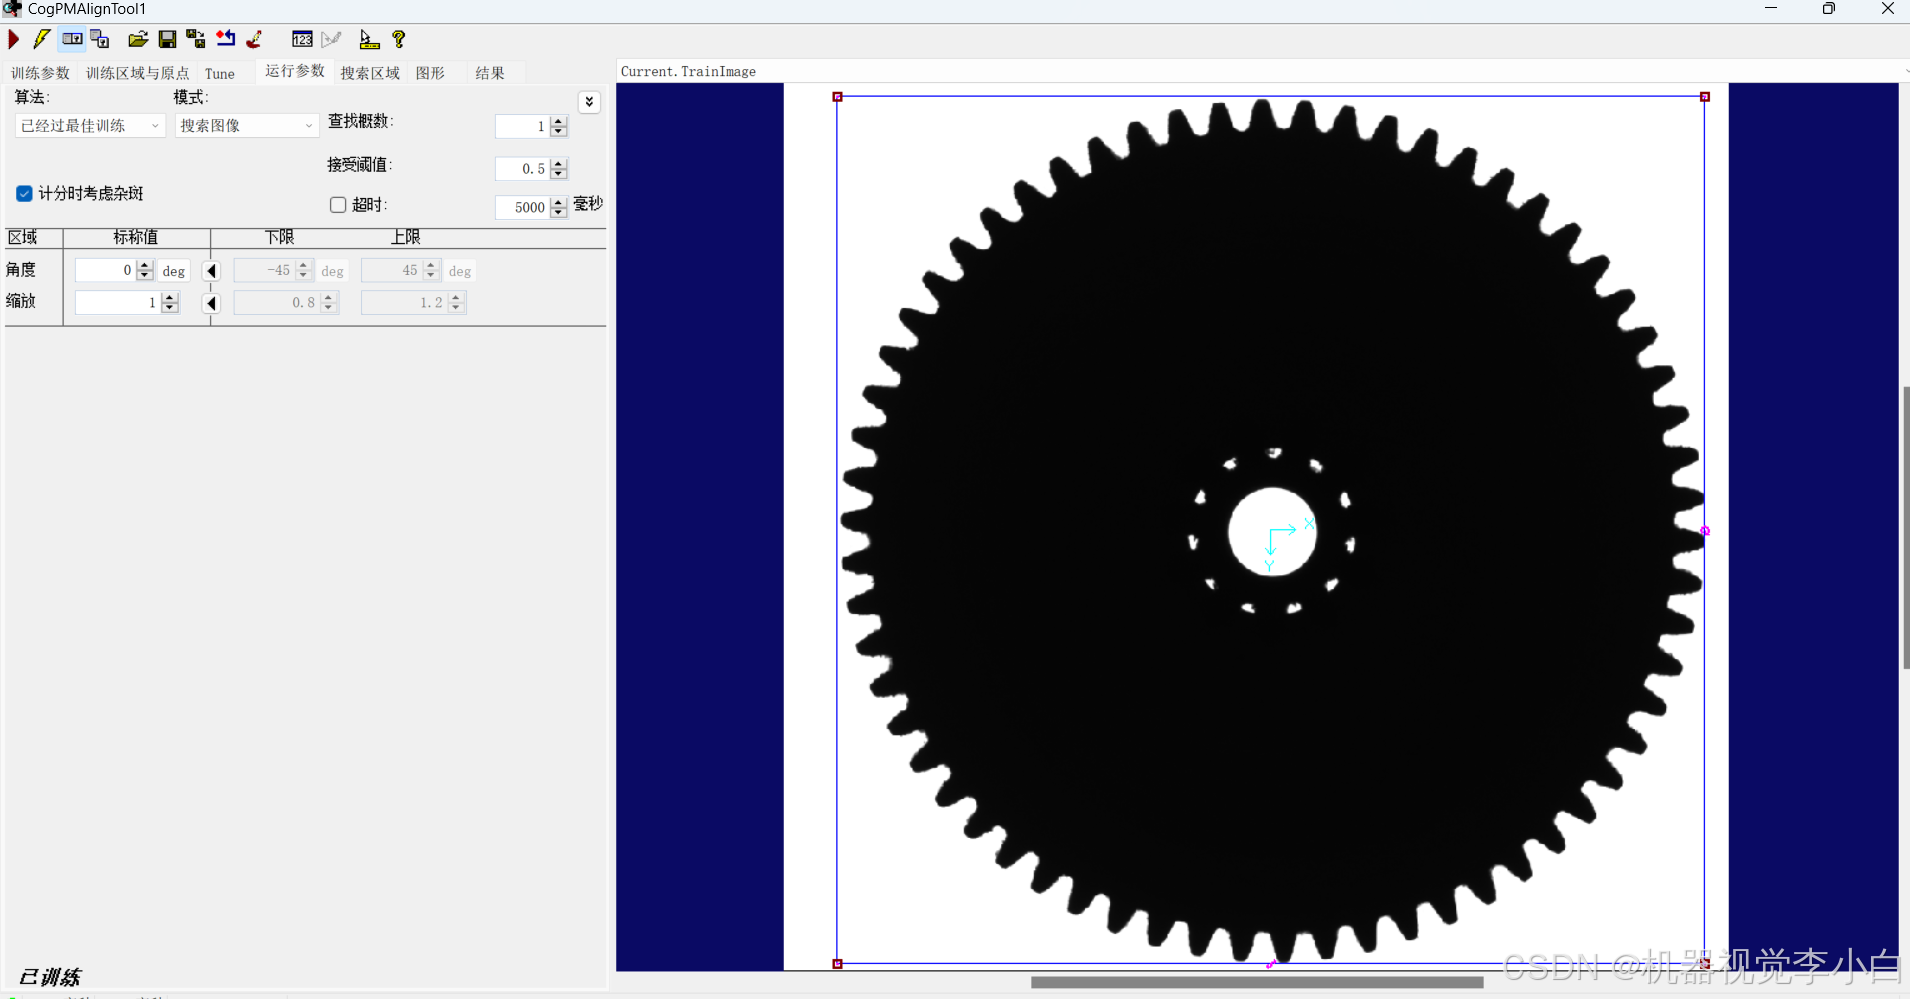Decrease the 接受阈值 with down arrow
This screenshot has height=999, width=1910.
tap(559, 174)
